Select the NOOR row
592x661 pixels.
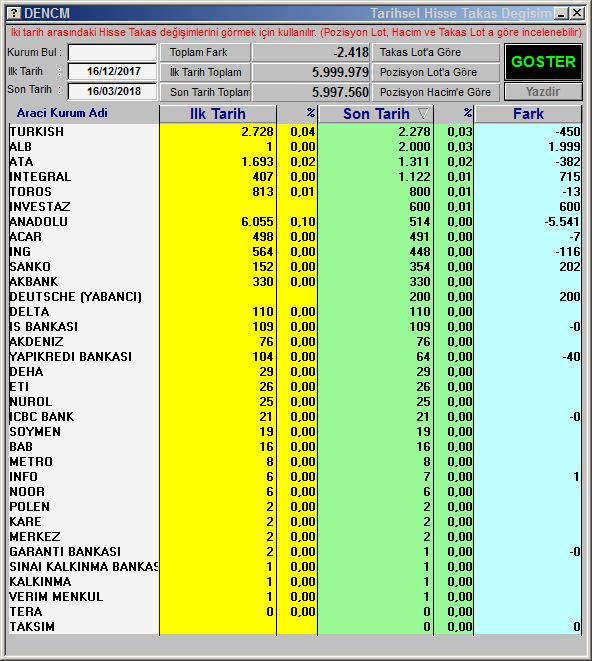295,492
